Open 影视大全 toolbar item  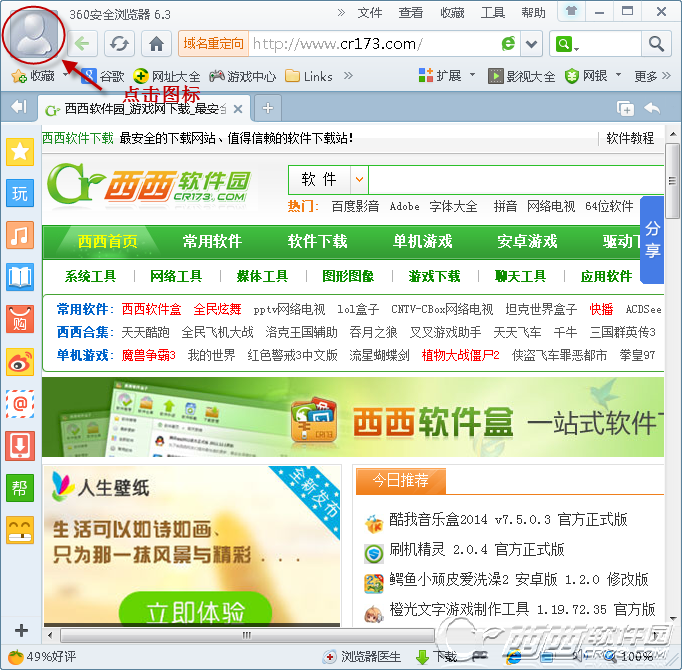[522, 77]
